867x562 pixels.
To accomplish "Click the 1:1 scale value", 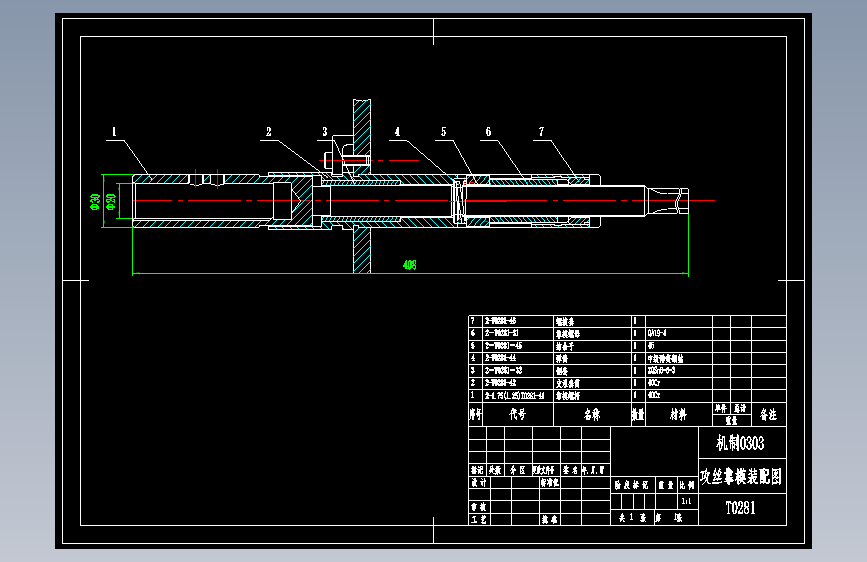I will [x=686, y=501].
